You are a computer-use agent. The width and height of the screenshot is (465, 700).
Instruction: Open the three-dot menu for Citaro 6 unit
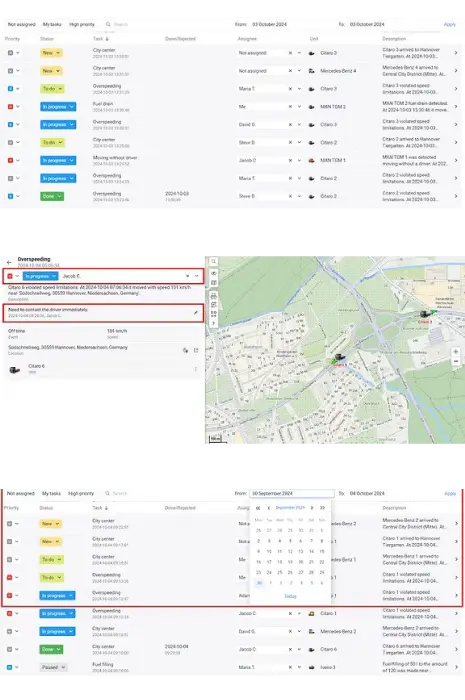195,369
